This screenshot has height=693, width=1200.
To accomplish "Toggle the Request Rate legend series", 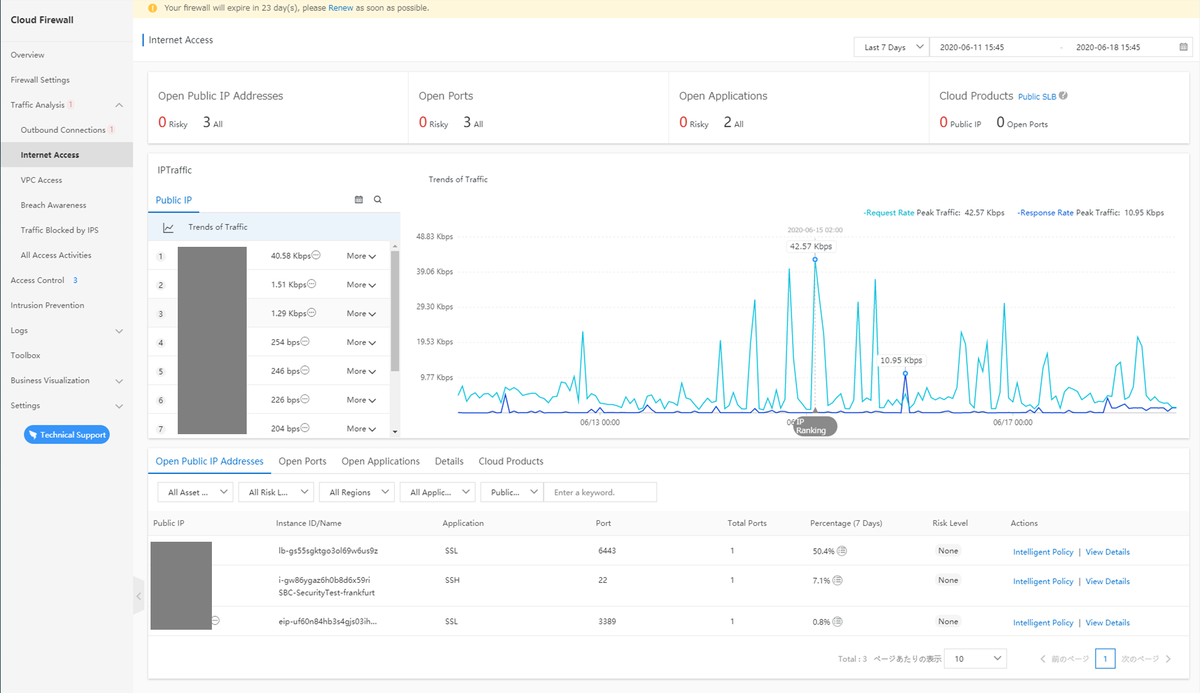I will coord(889,213).
